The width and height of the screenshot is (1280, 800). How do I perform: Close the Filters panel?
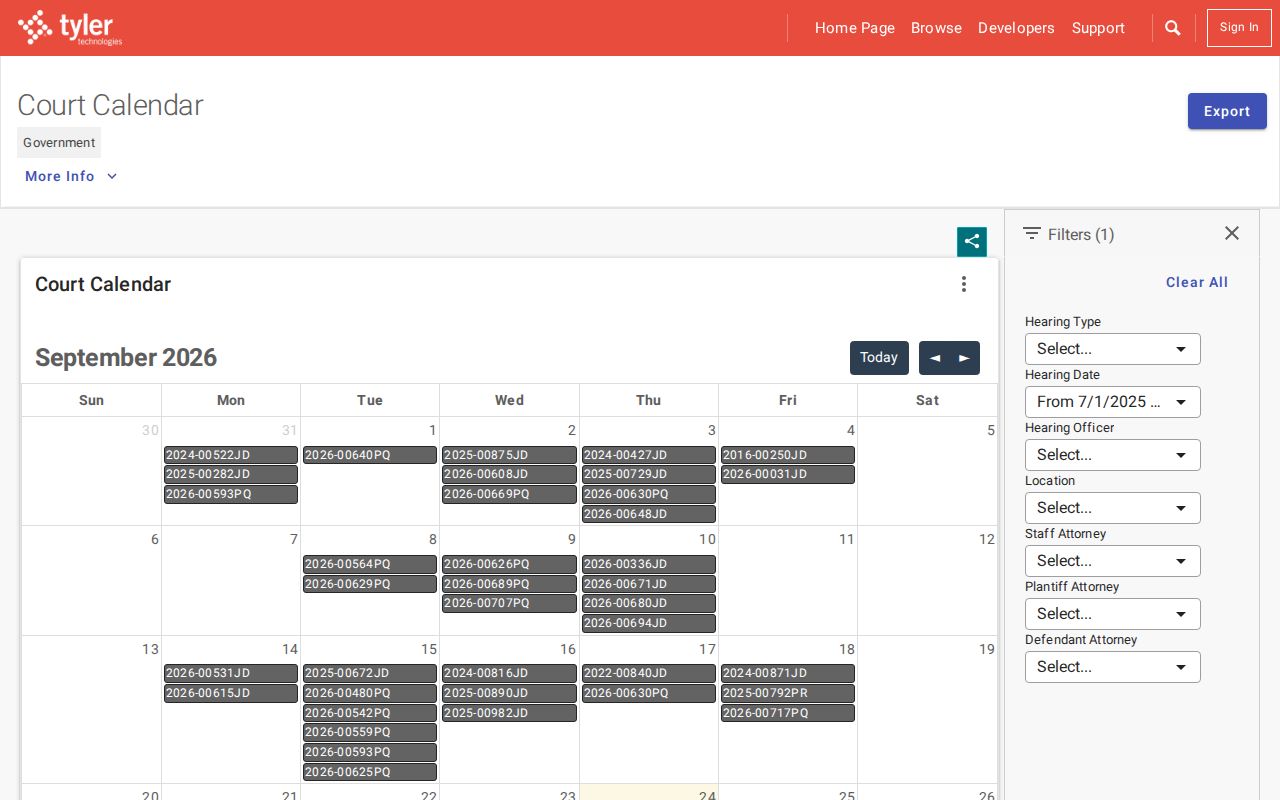point(1232,233)
